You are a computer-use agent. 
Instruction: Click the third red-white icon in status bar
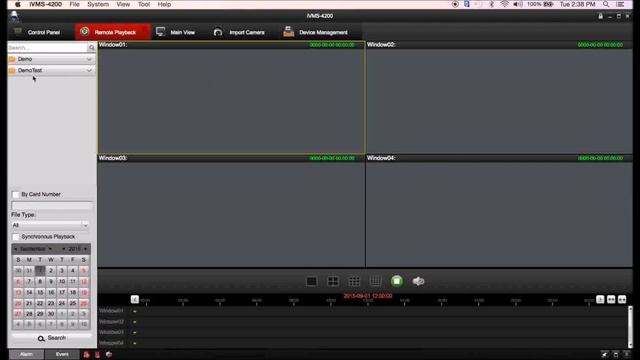tap(109, 355)
